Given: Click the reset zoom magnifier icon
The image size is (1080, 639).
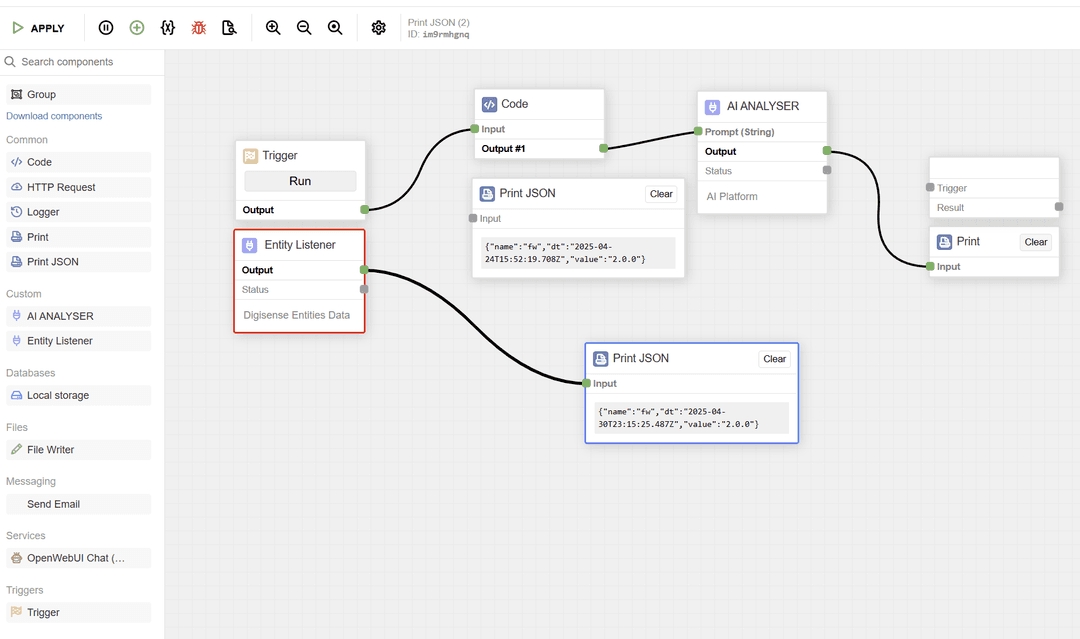Looking at the screenshot, I should click(x=335, y=28).
